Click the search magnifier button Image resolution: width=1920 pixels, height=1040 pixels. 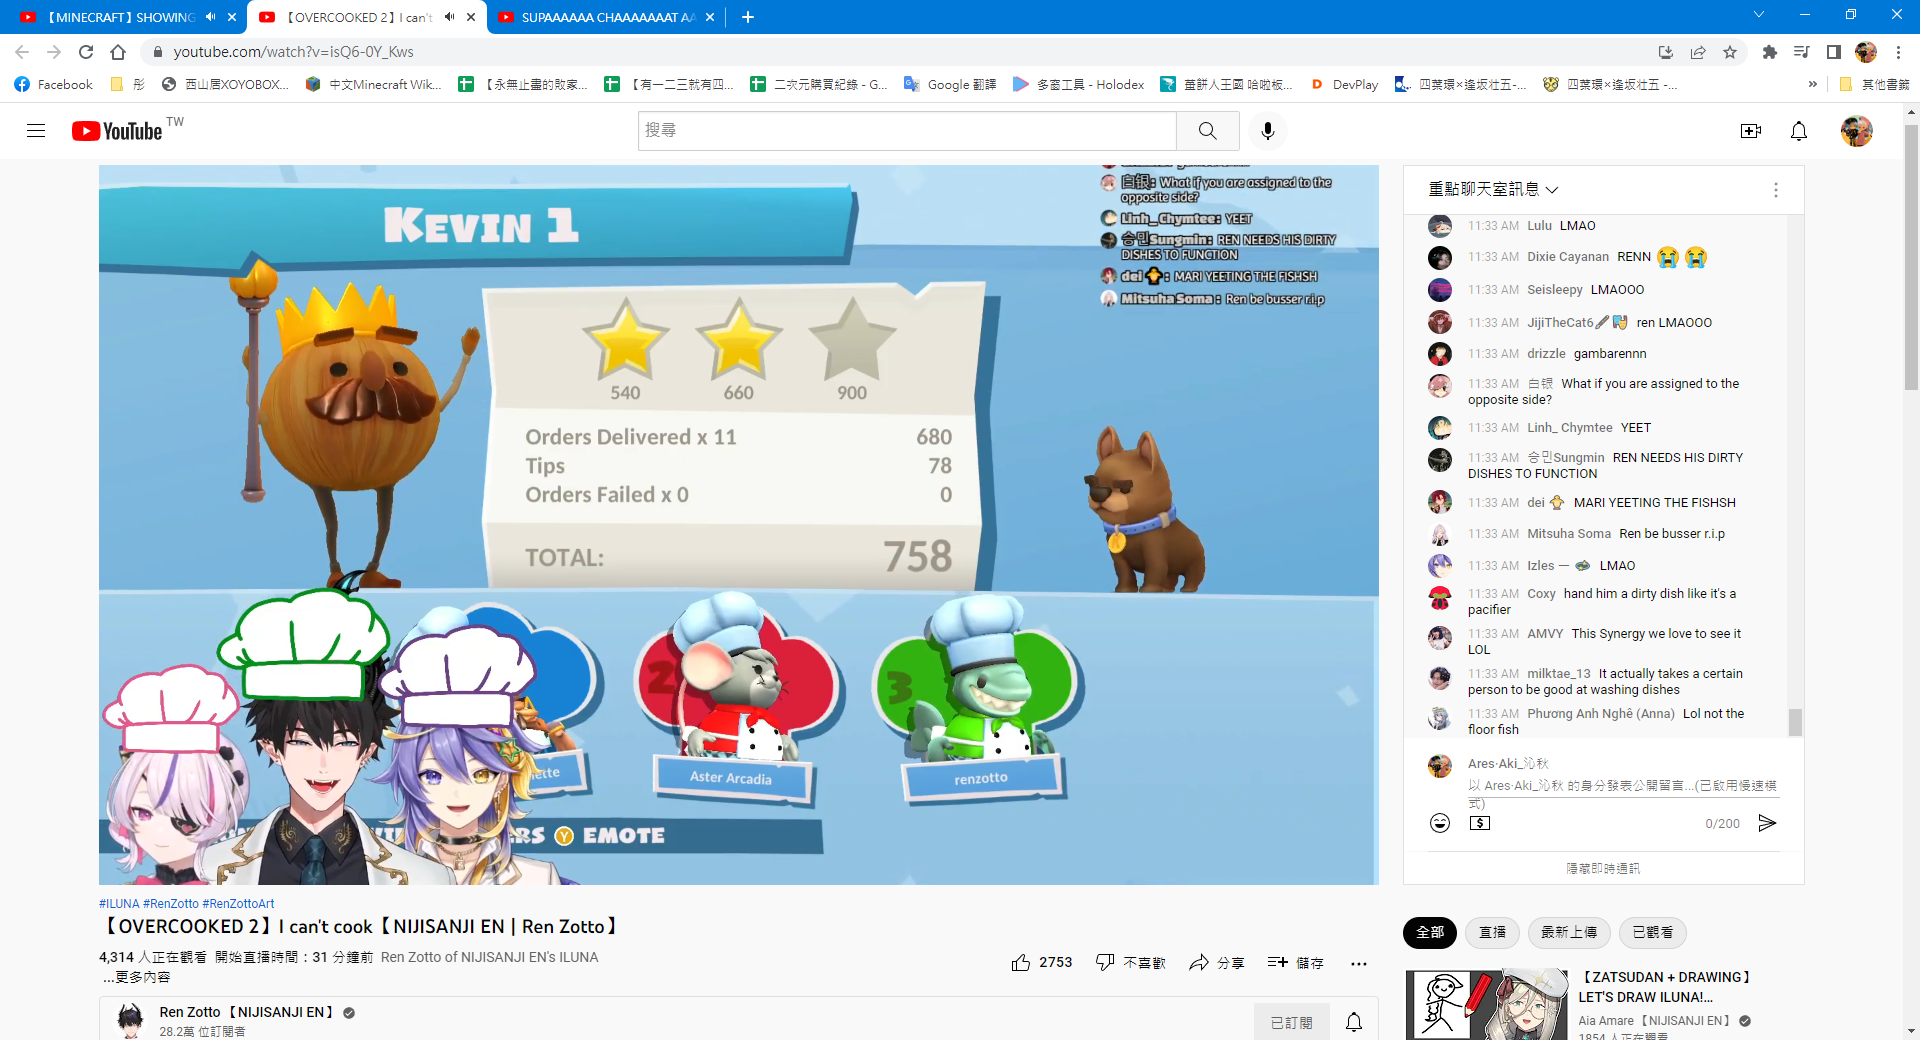1207,131
